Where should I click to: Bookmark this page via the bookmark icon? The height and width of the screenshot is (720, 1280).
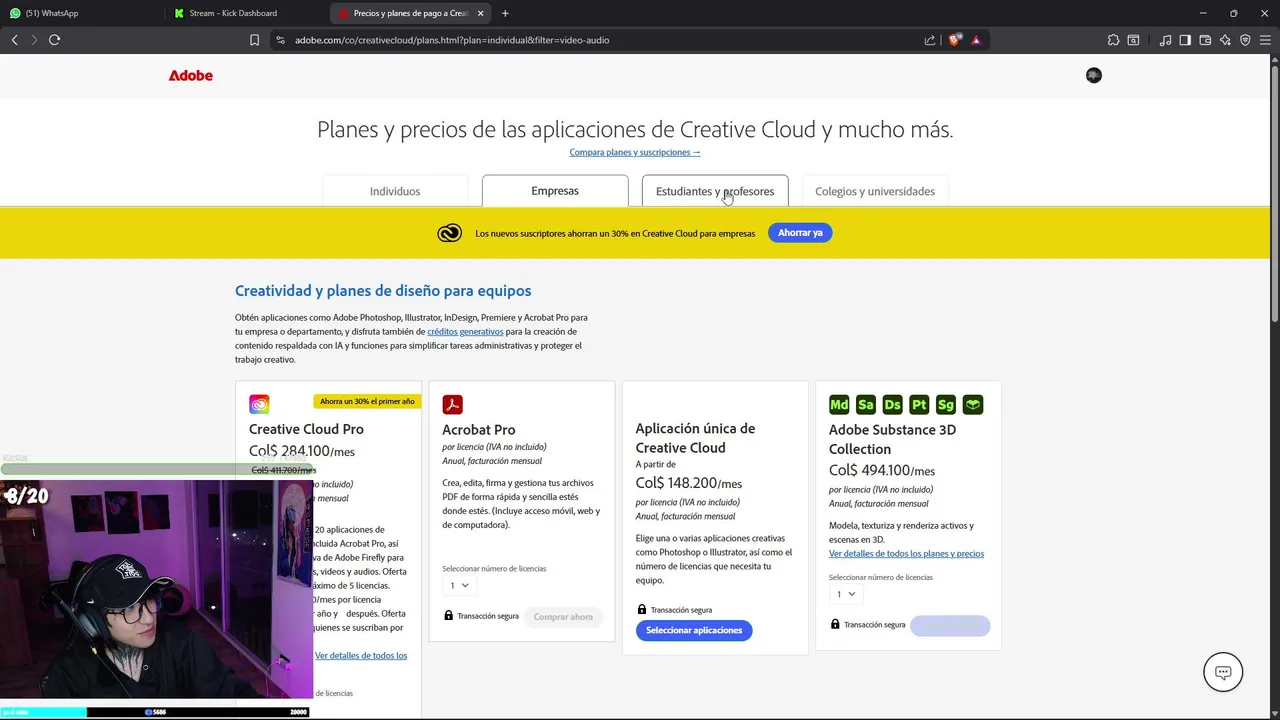pos(254,40)
